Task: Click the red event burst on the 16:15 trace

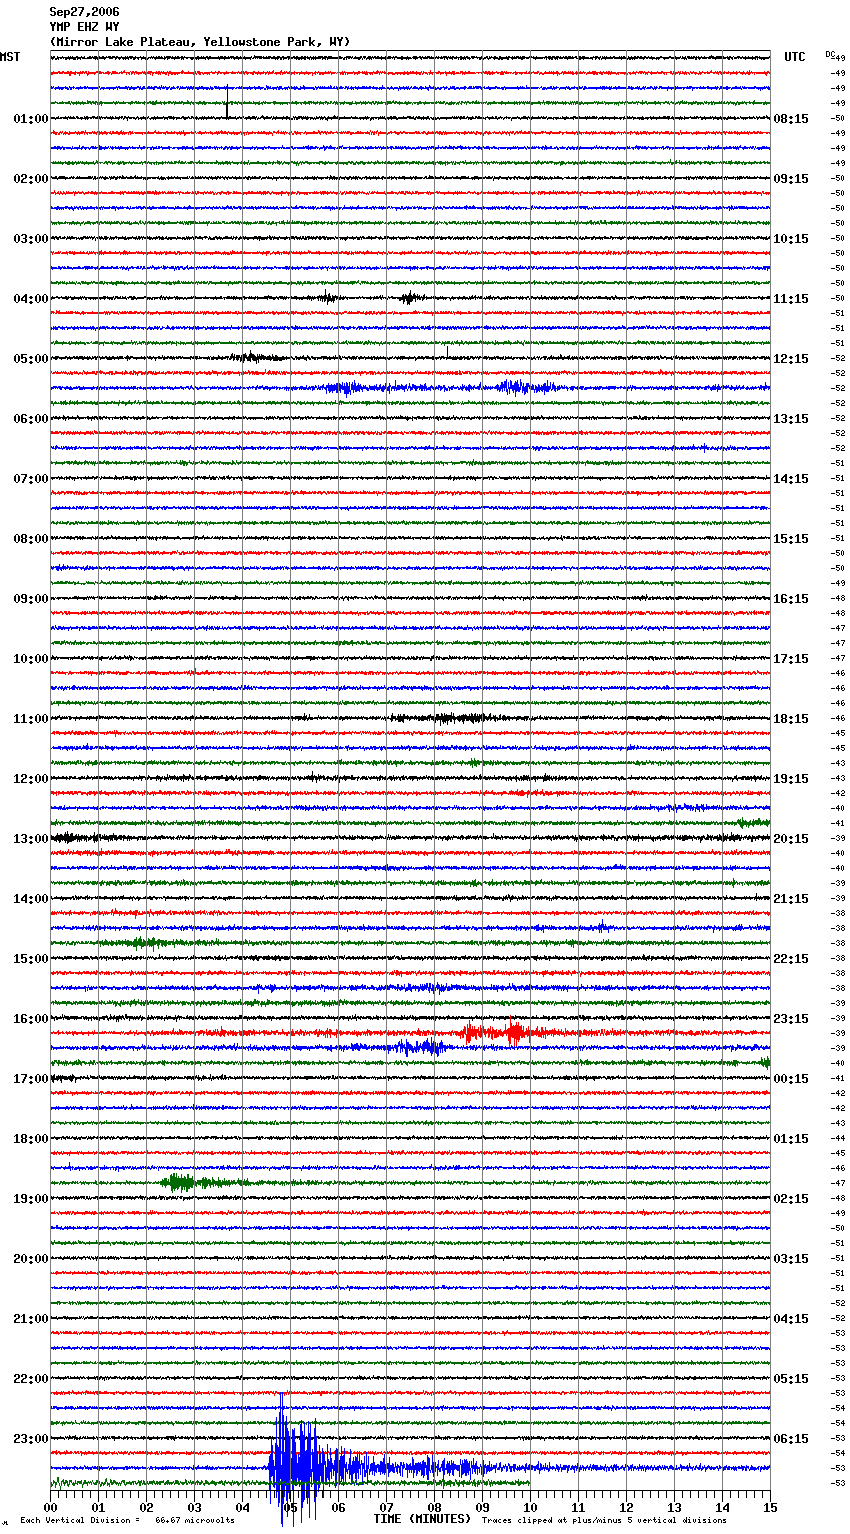Action: pos(495,1032)
